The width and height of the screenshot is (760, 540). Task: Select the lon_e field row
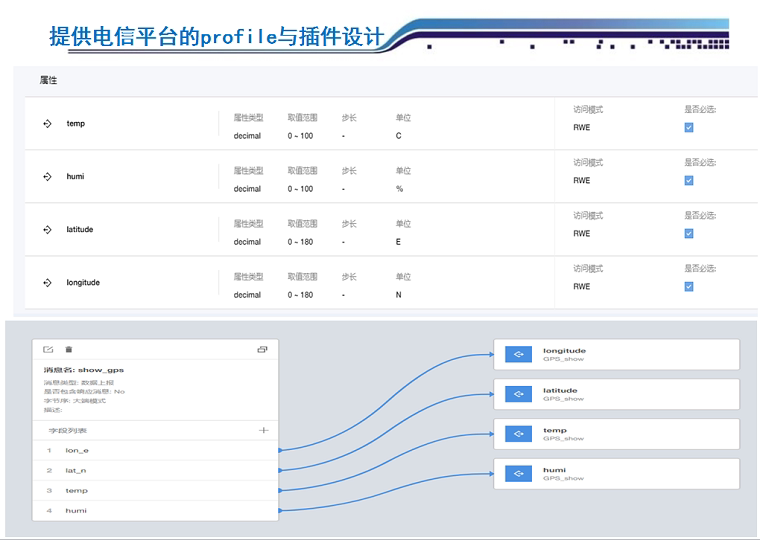156,450
